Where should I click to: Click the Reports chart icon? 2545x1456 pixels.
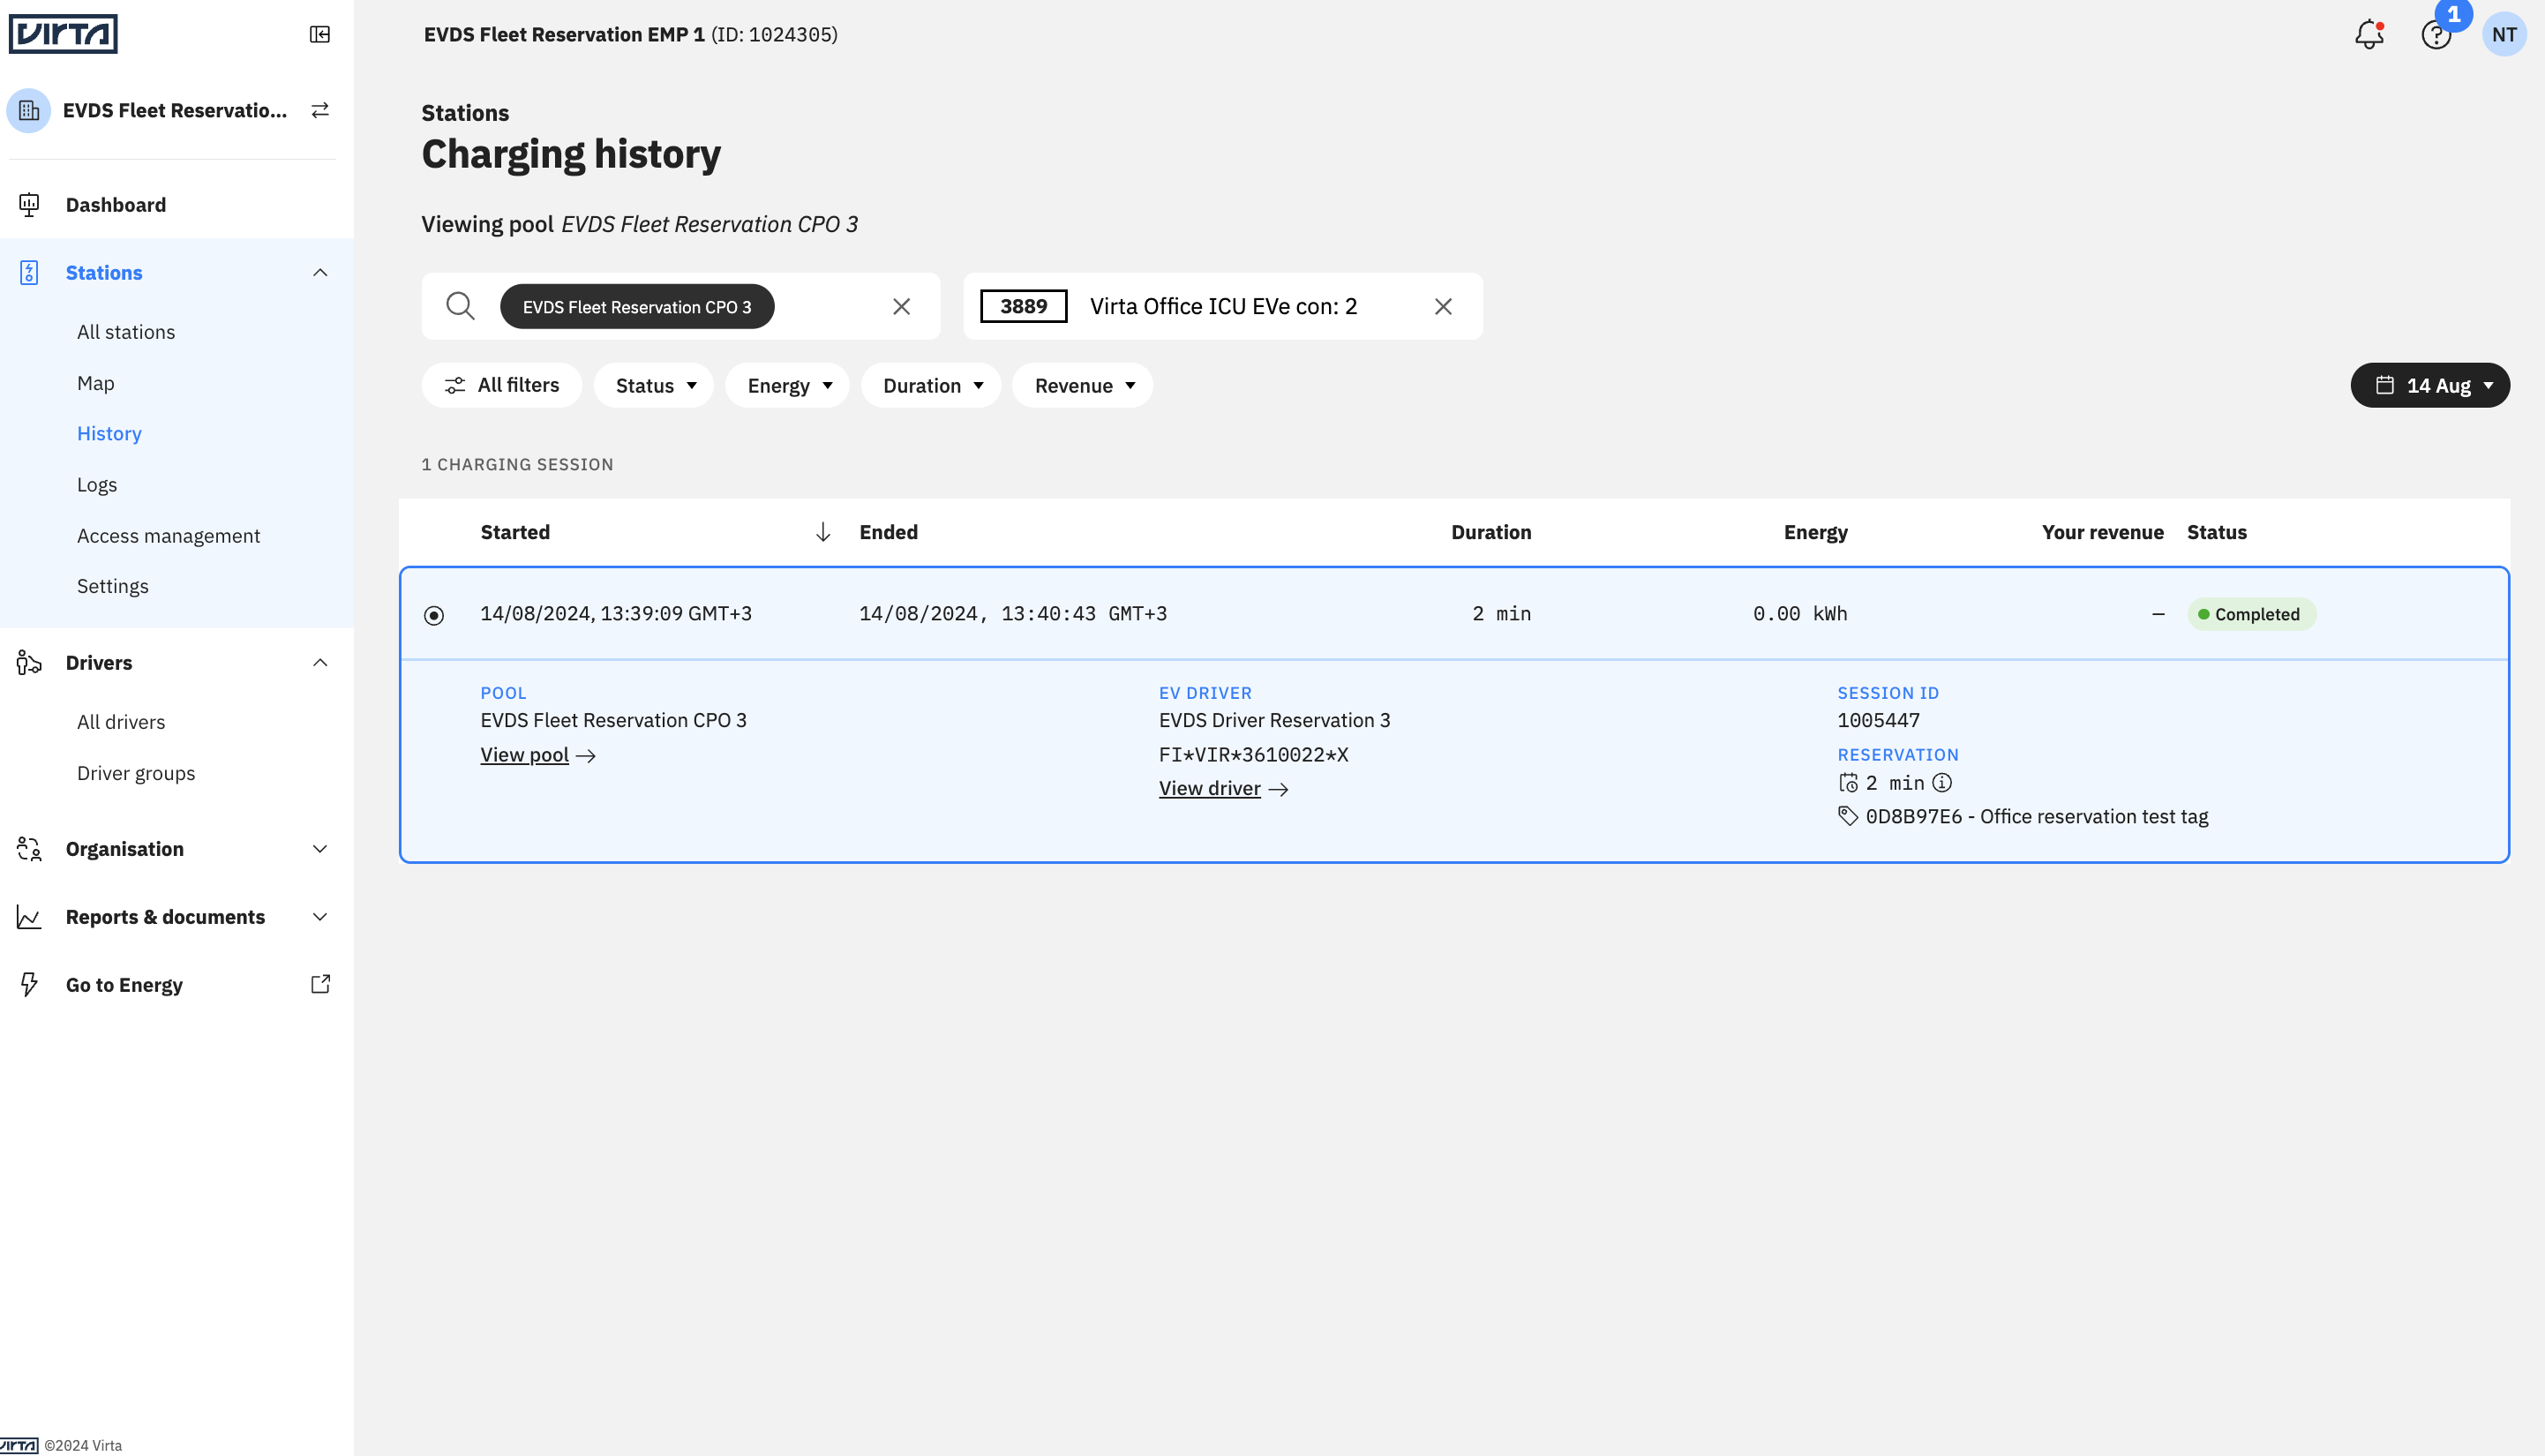pyautogui.click(x=29, y=917)
